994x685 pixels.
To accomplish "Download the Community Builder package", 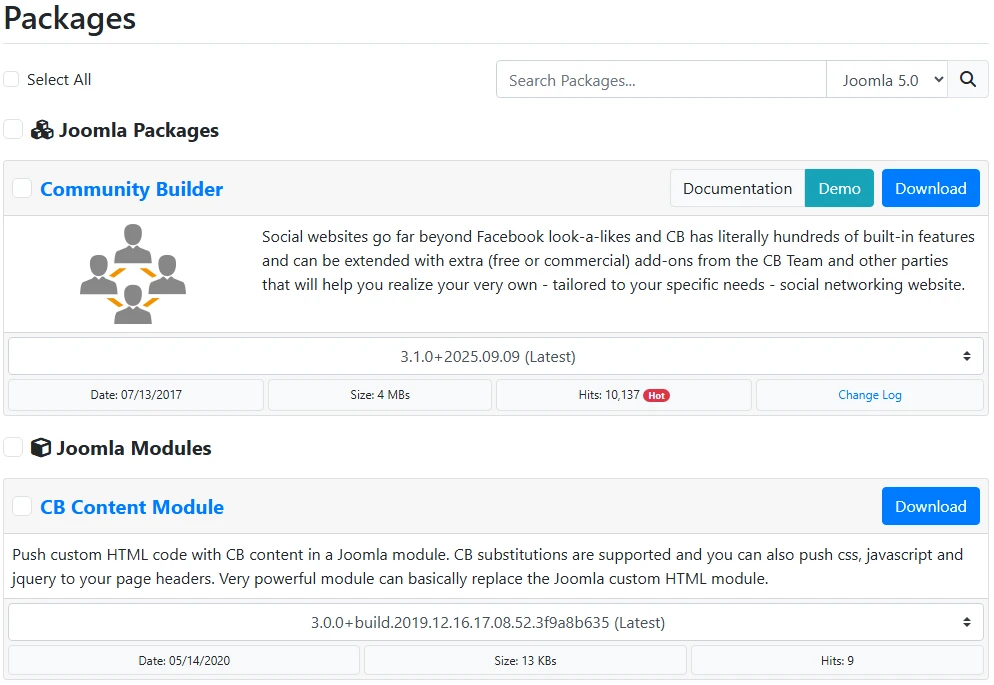I will click(x=930, y=188).
